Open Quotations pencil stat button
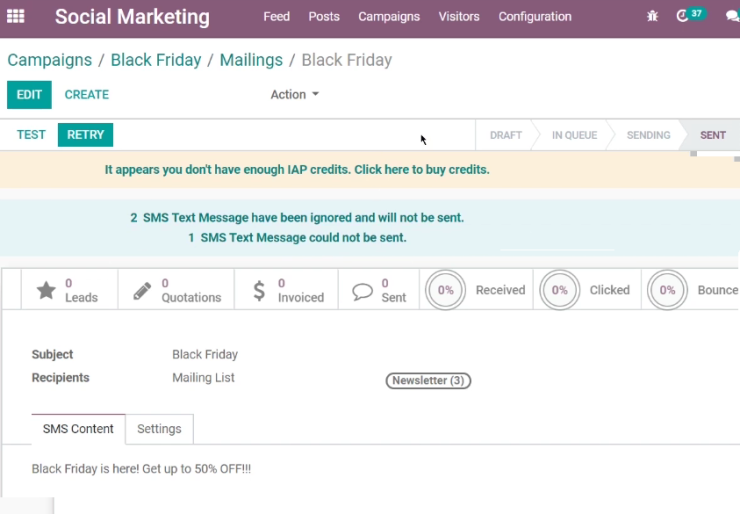 pos(176,290)
